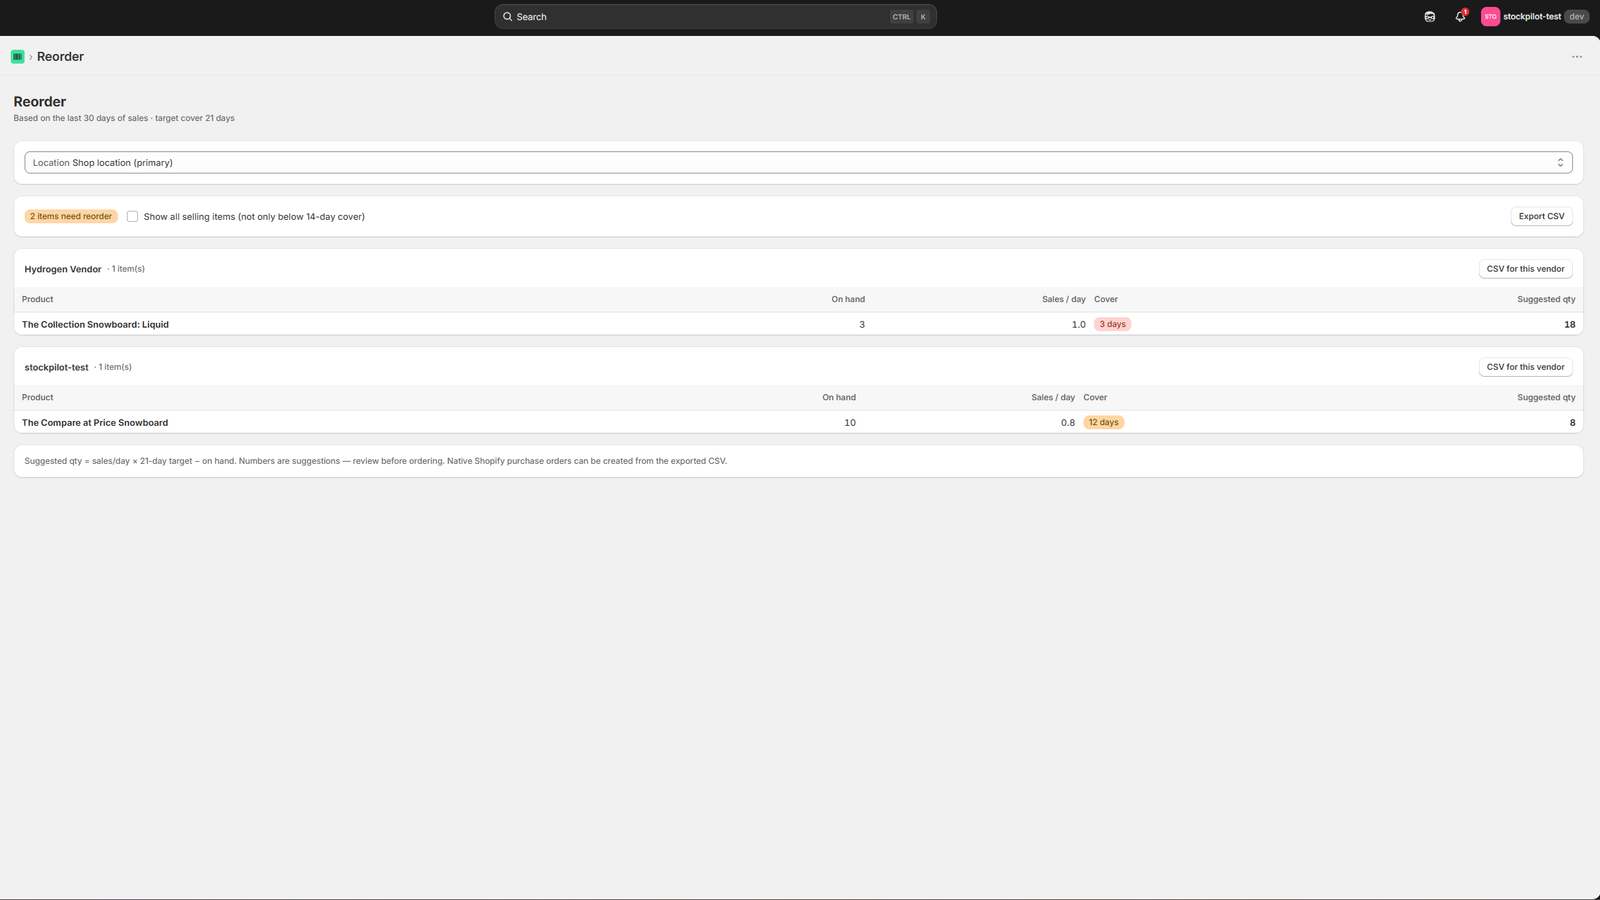Click the CTRL K shortcut hint
1600x900 pixels.
pyautogui.click(x=910, y=17)
